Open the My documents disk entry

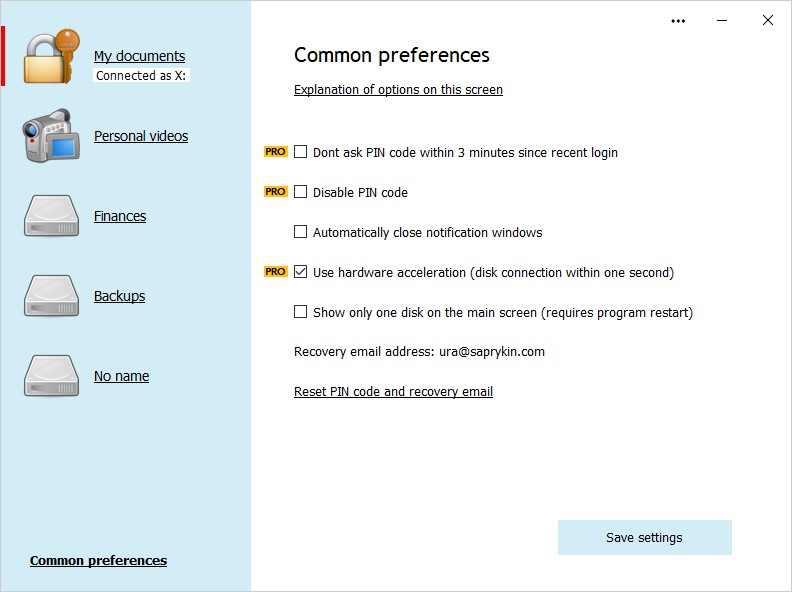click(139, 56)
